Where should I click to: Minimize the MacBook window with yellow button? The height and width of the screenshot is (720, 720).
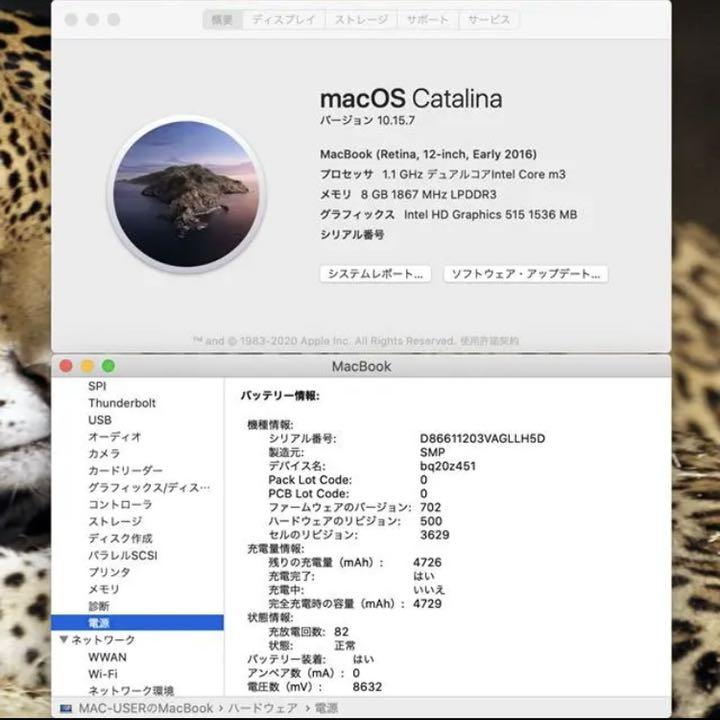click(x=87, y=366)
